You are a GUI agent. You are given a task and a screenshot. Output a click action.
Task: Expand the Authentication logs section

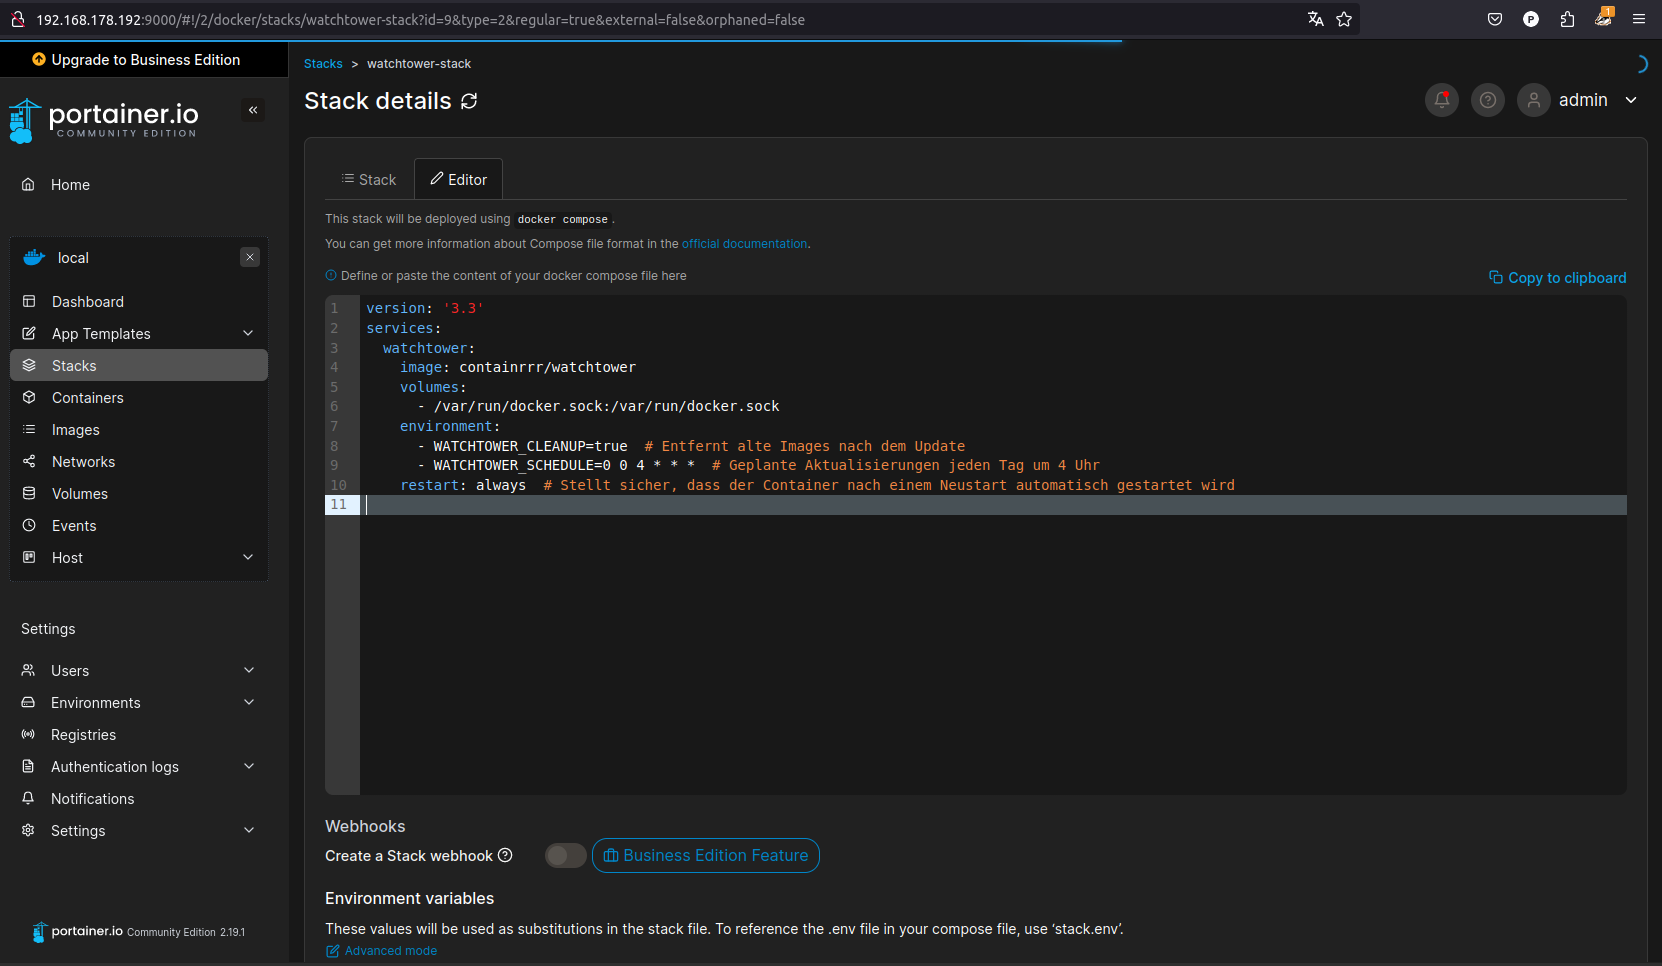point(249,767)
